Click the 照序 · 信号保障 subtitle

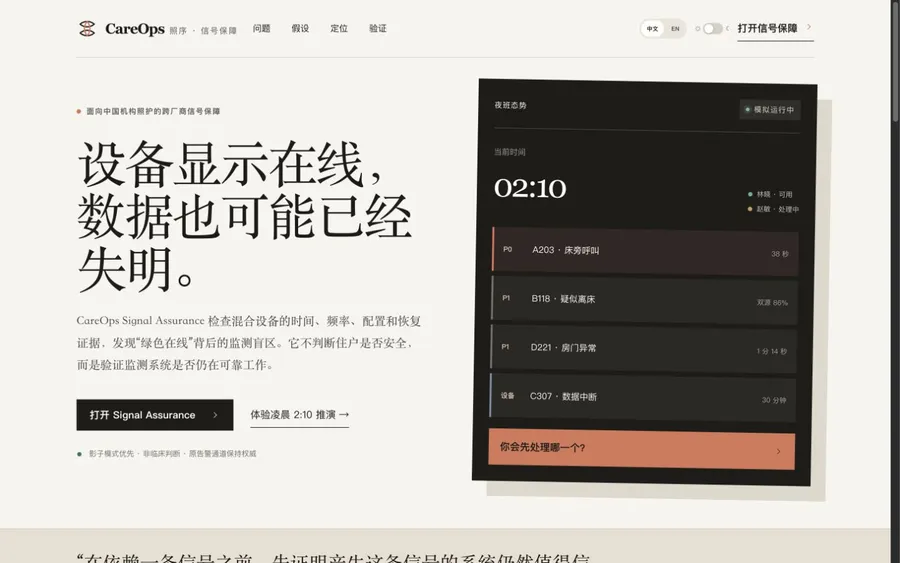click(203, 31)
